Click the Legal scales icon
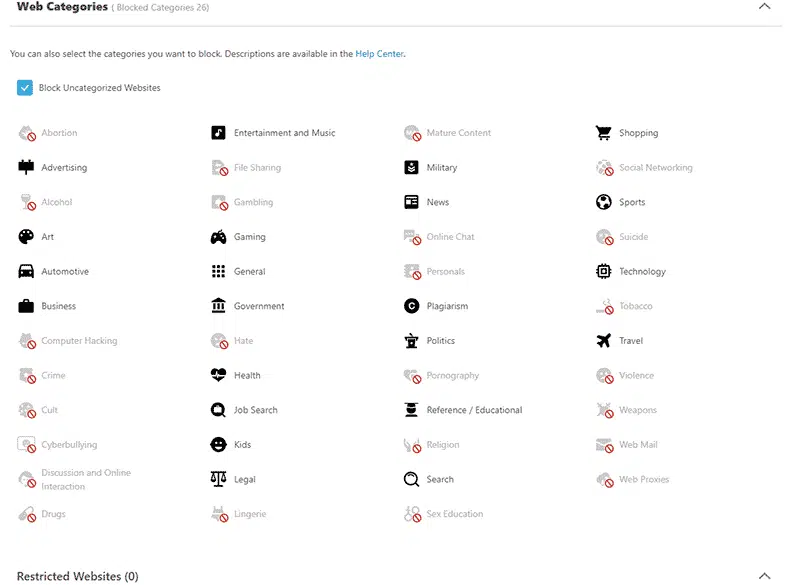This screenshot has width=800, height=585. tap(218, 479)
